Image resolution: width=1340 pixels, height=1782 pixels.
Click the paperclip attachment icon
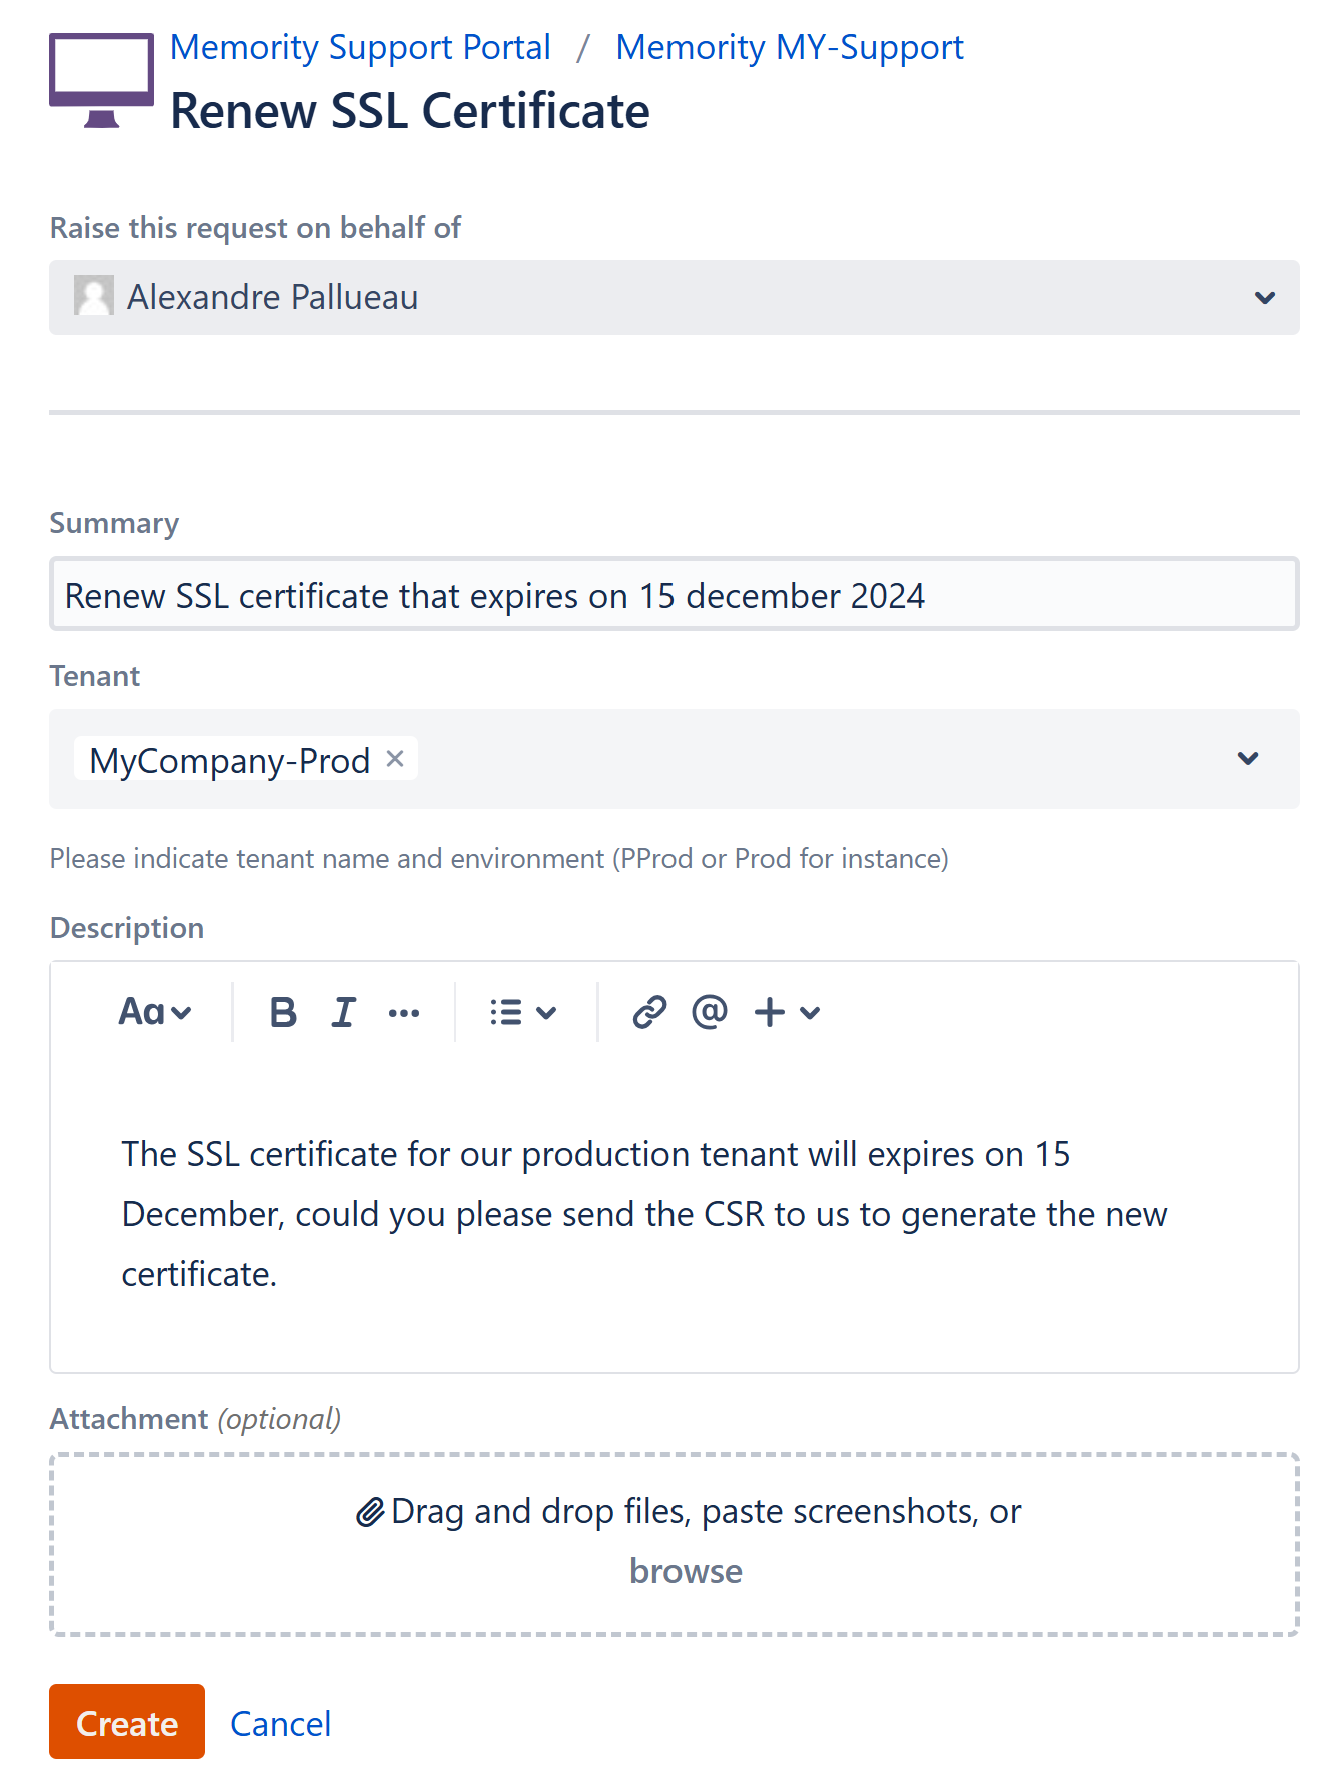coord(370,1512)
